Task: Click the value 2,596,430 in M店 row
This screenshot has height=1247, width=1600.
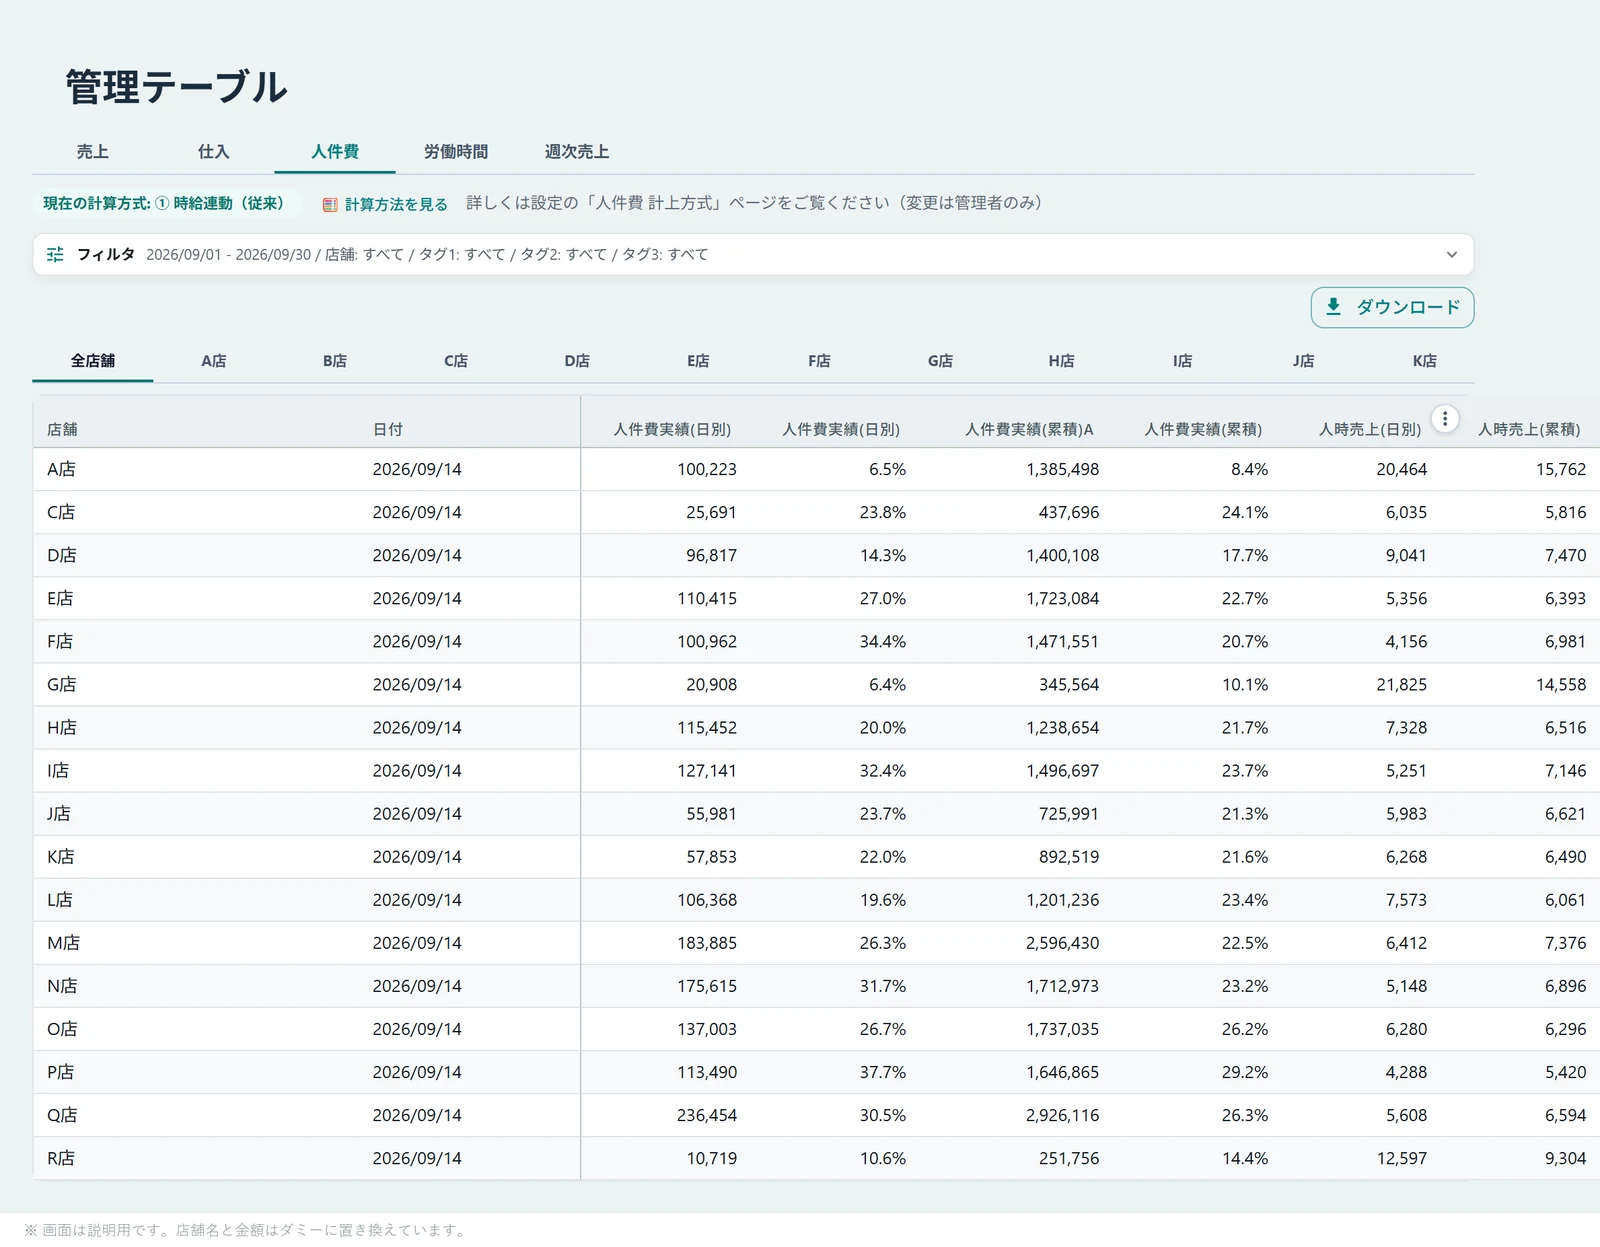Action: click(x=1062, y=942)
